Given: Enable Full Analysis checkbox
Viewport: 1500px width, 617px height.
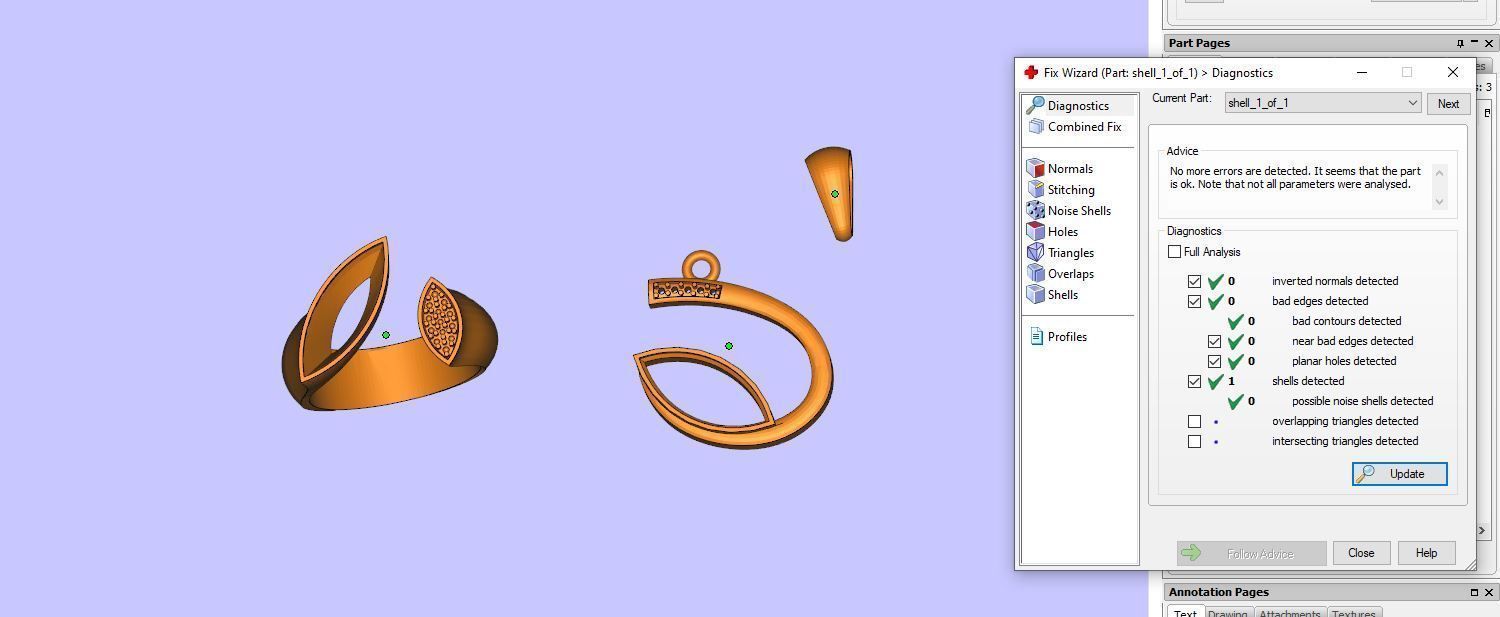Looking at the screenshot, I should click(1174, 252).
